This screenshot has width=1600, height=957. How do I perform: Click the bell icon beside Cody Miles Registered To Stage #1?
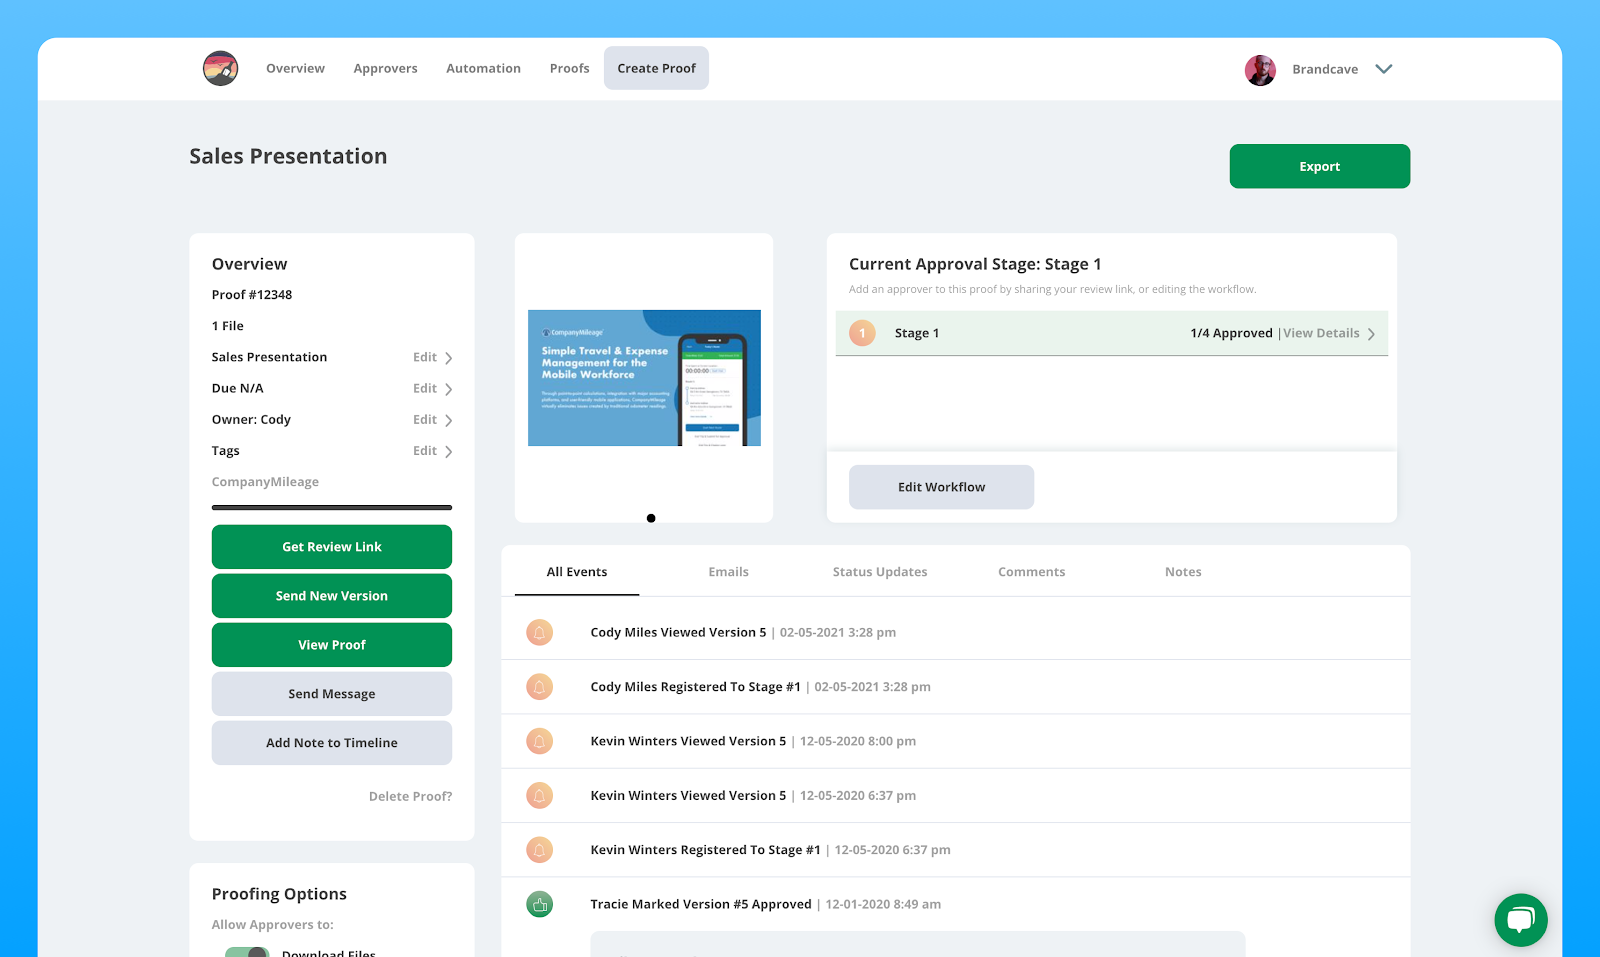(540, 687)
